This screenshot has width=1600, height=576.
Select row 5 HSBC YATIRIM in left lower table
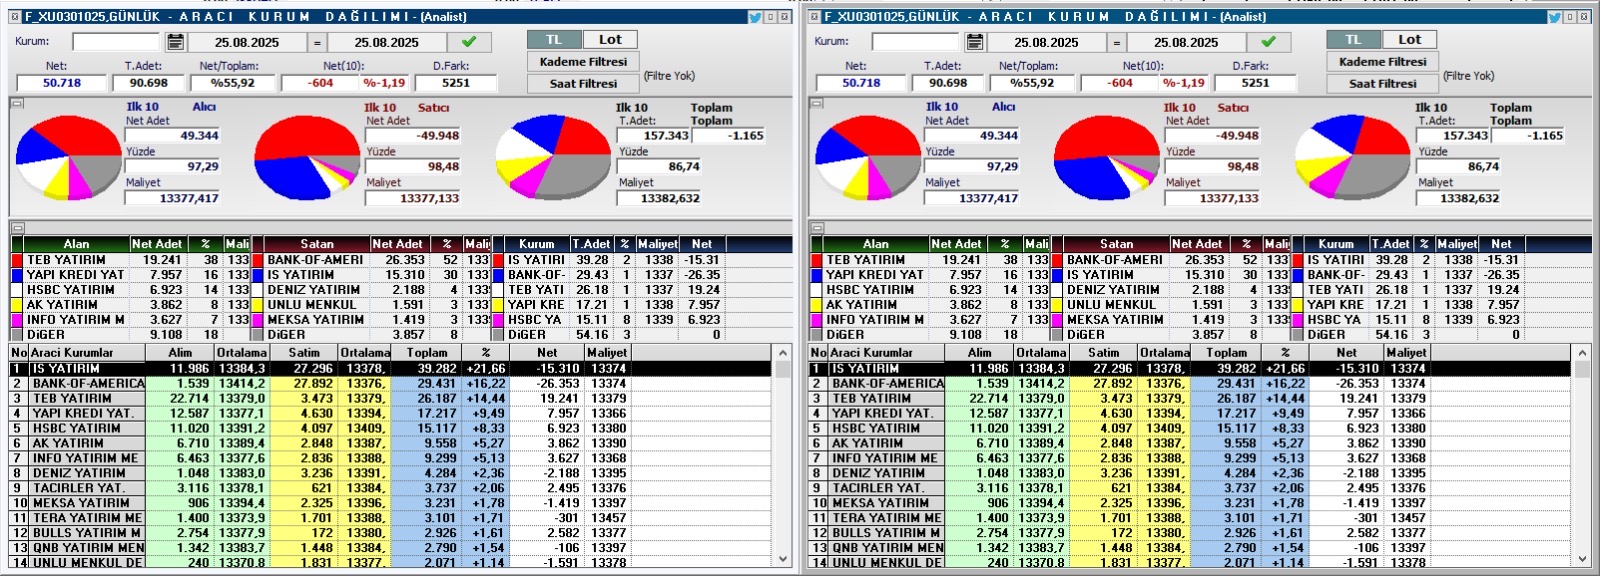click(391, 429)
